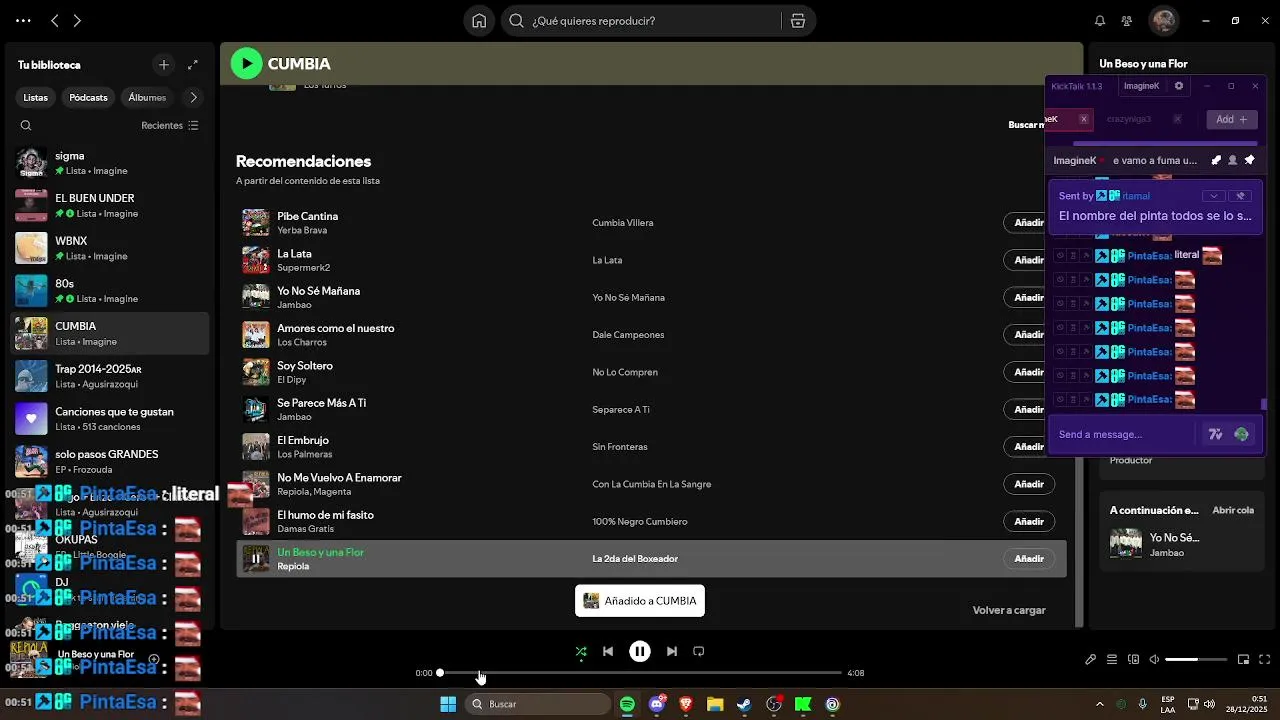This screenshot has width=1280, height=720.
Task: Show more library filters with chevron
Action: (193, 97)
